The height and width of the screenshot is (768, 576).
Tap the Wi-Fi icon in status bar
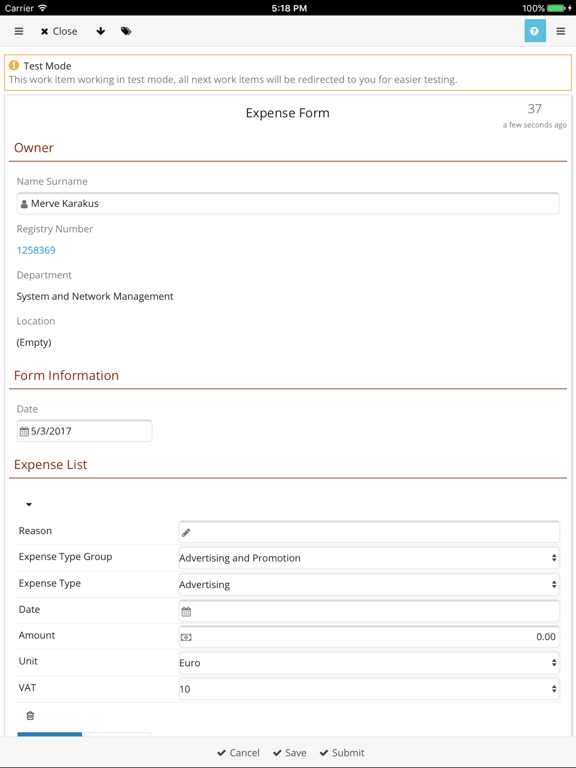coord(43,8)
